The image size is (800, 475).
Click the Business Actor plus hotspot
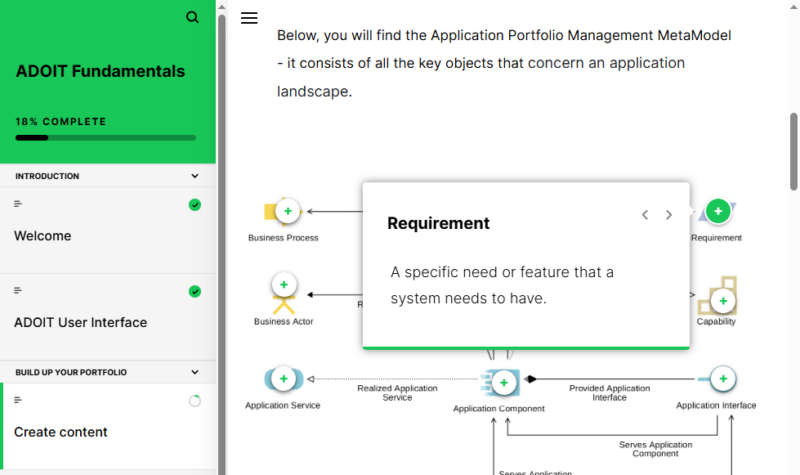click(x=284, y=285)
